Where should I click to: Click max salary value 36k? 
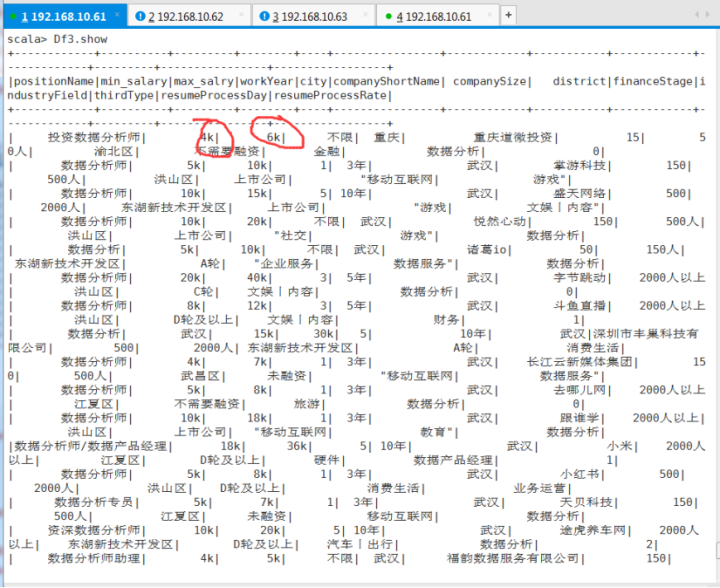[297, 446]
